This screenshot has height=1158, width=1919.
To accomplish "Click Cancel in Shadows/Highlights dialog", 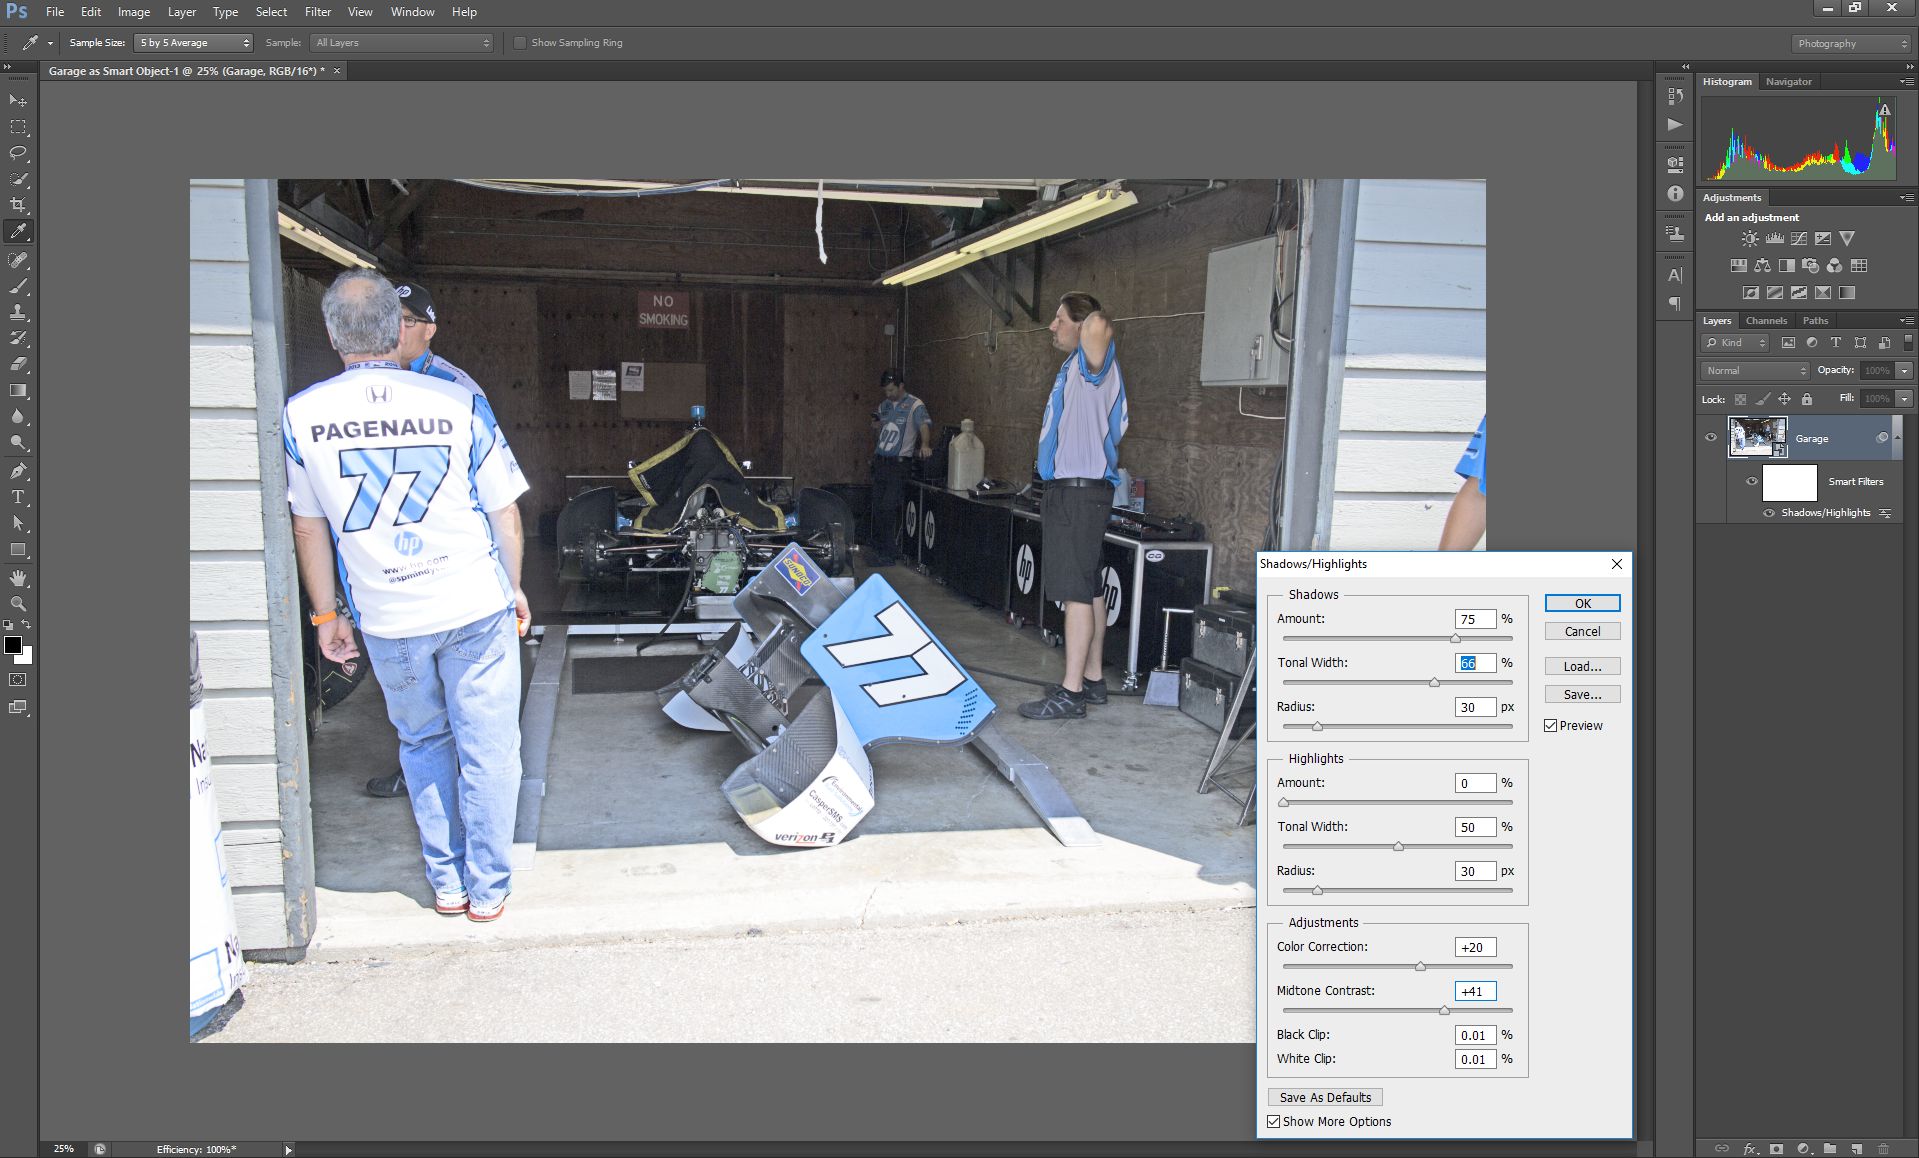I will pos(1582,632).
